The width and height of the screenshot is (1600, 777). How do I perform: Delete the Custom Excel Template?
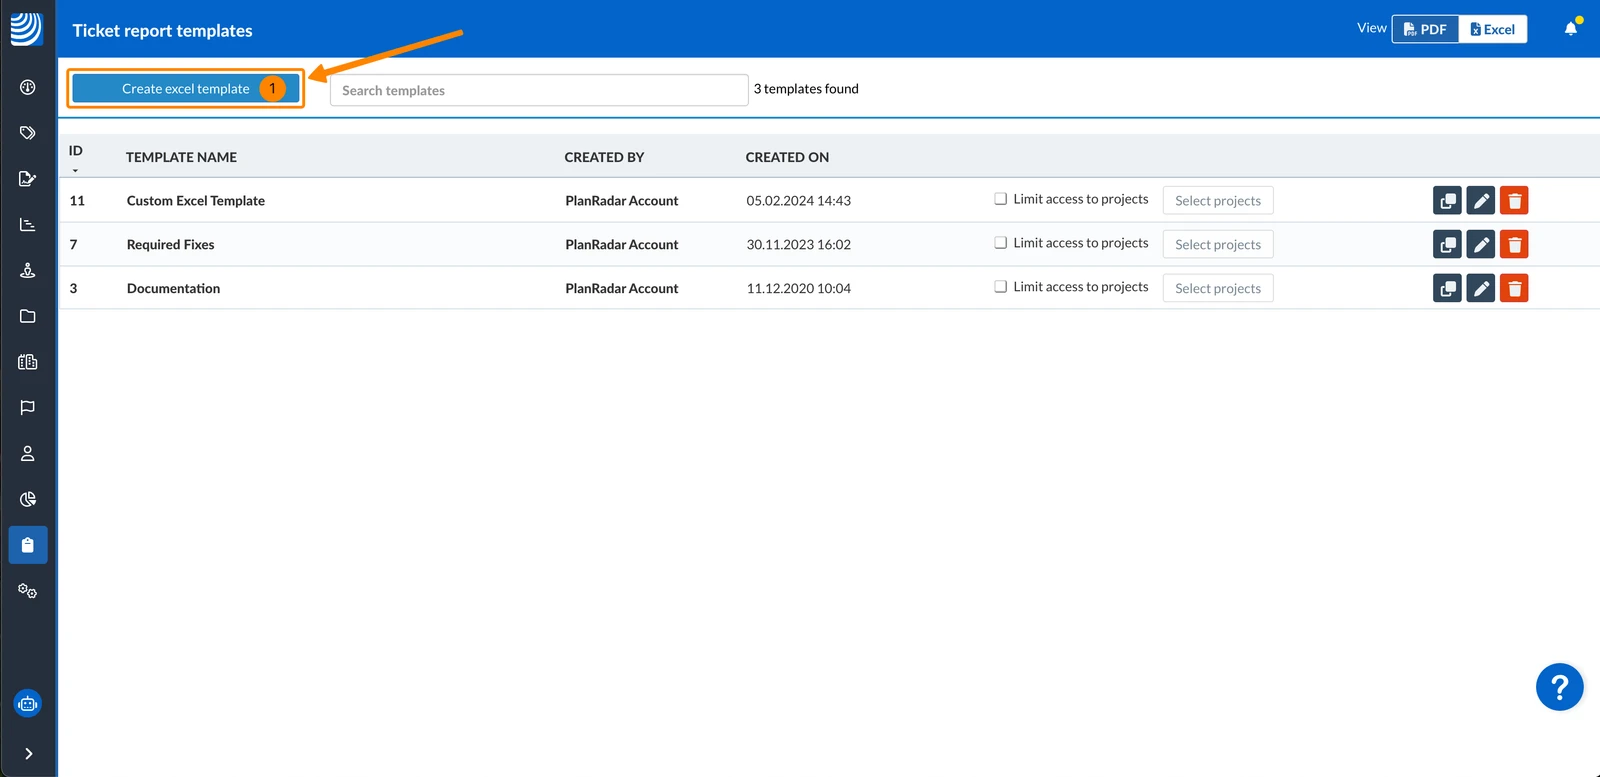click(x=1514, y=201)
